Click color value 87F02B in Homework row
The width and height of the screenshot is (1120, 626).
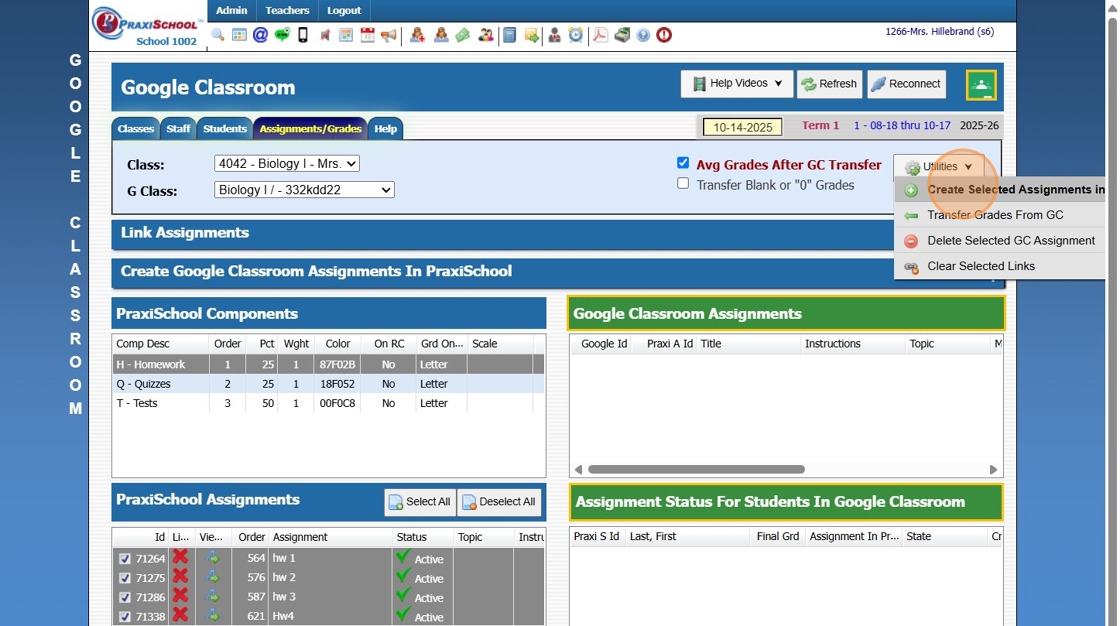tap(337, 364)
